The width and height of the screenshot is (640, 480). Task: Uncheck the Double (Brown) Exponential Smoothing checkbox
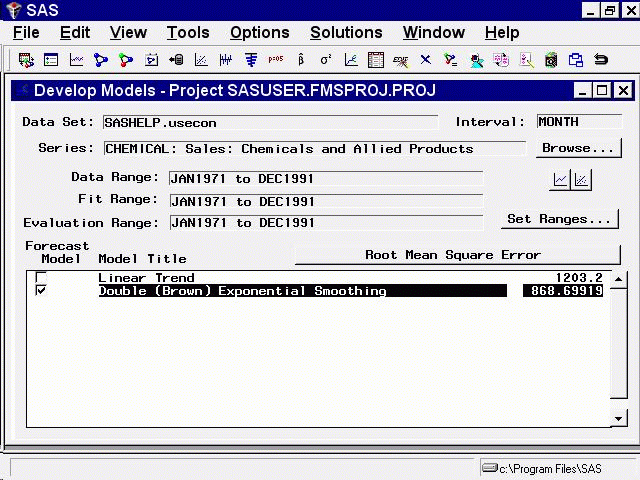tap(41, 291)
